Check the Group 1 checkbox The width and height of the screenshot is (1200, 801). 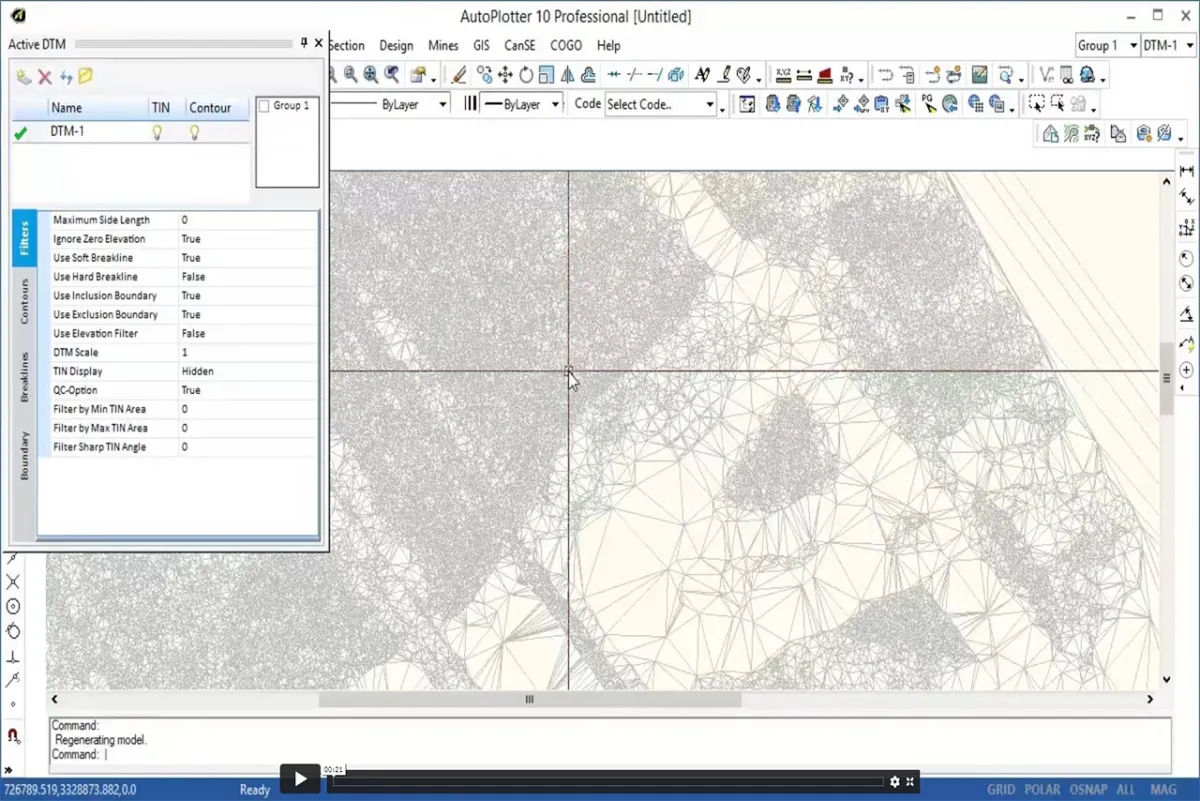tap(264, 106)
